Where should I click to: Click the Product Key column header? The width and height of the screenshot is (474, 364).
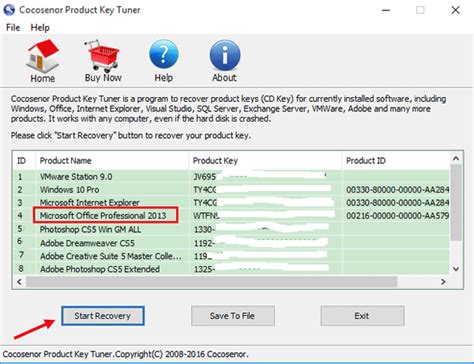pyautogui.click(x=265, y=161)
